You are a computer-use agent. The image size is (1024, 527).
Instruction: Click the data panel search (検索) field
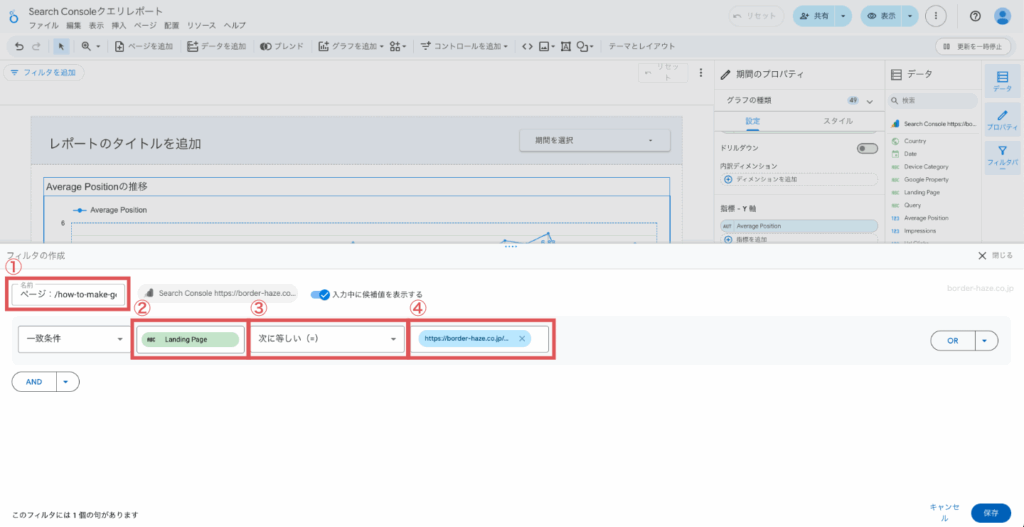[x=933, y=101]
